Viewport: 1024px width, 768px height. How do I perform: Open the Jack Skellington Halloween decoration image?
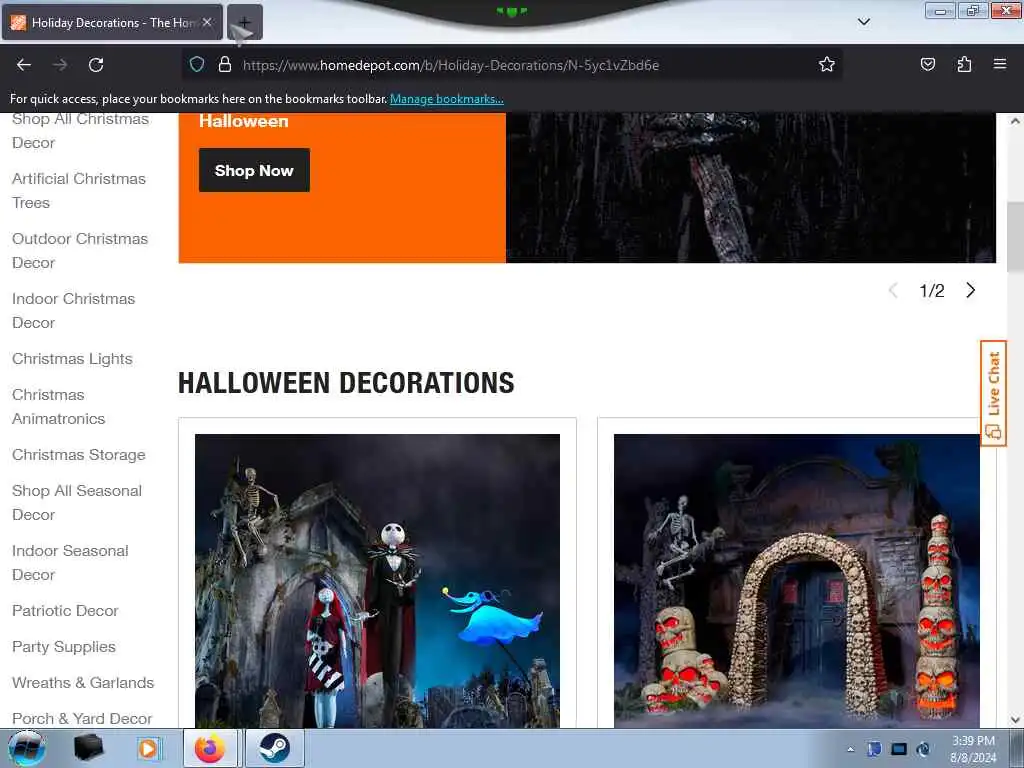click(377, 581)
